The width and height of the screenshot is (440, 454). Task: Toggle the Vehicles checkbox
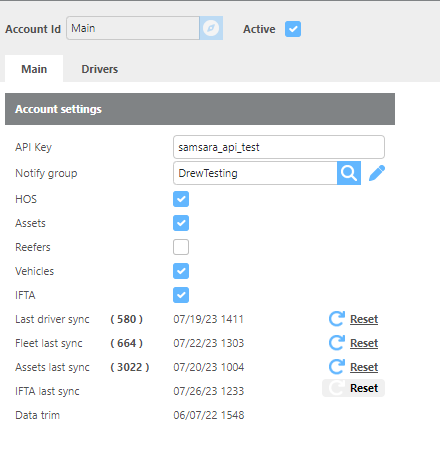[181, 271]
